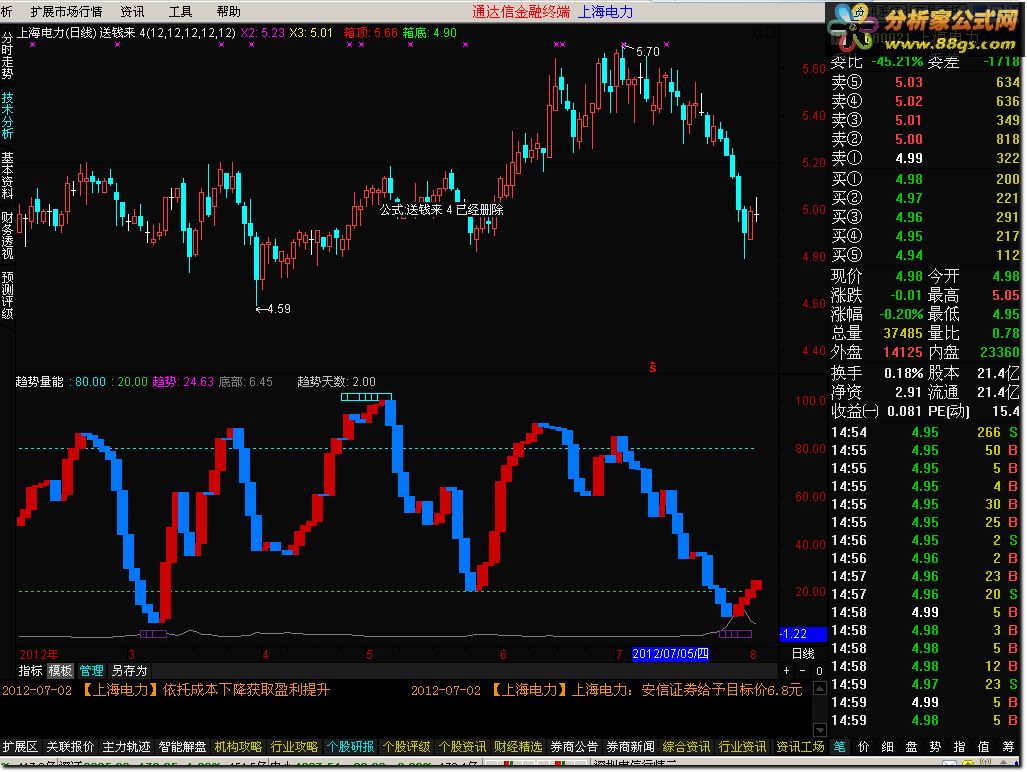Select the 值 value tab
1027x772 pixels.
pos(983,746)
